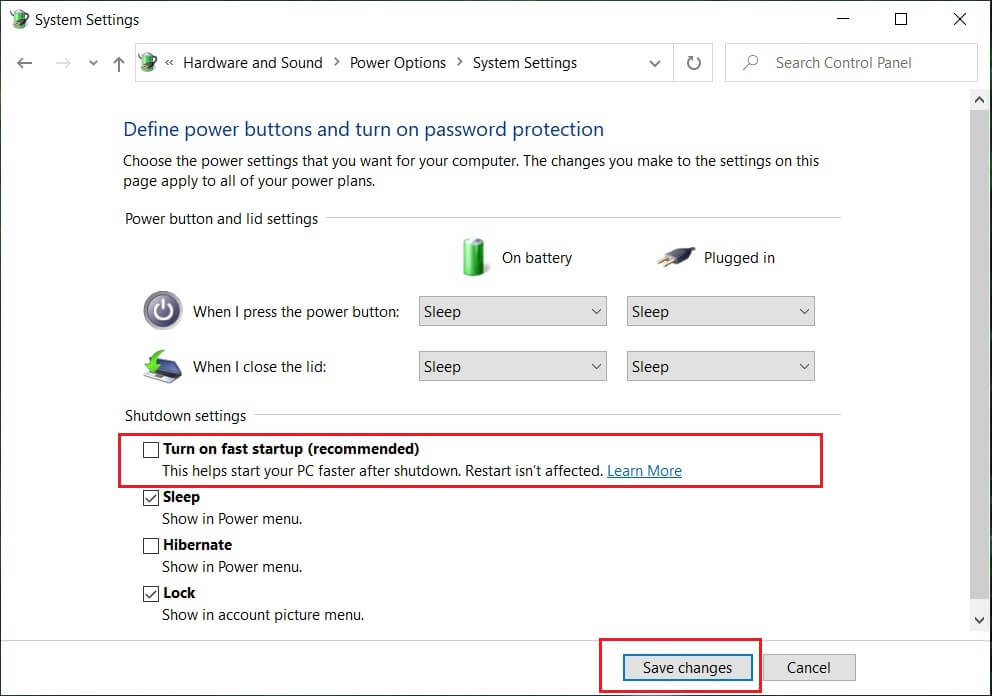Screen dimensions: 992x696
Task: Click the search magnifier icon
Action: click(x=751, y=63)
